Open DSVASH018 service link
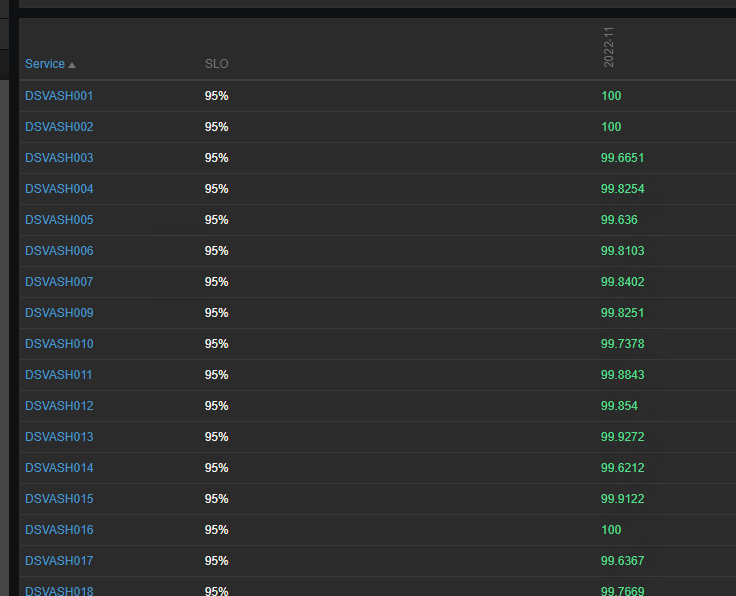Image resolution: width=736 pixels, height=596 pixels. (59, 590)
